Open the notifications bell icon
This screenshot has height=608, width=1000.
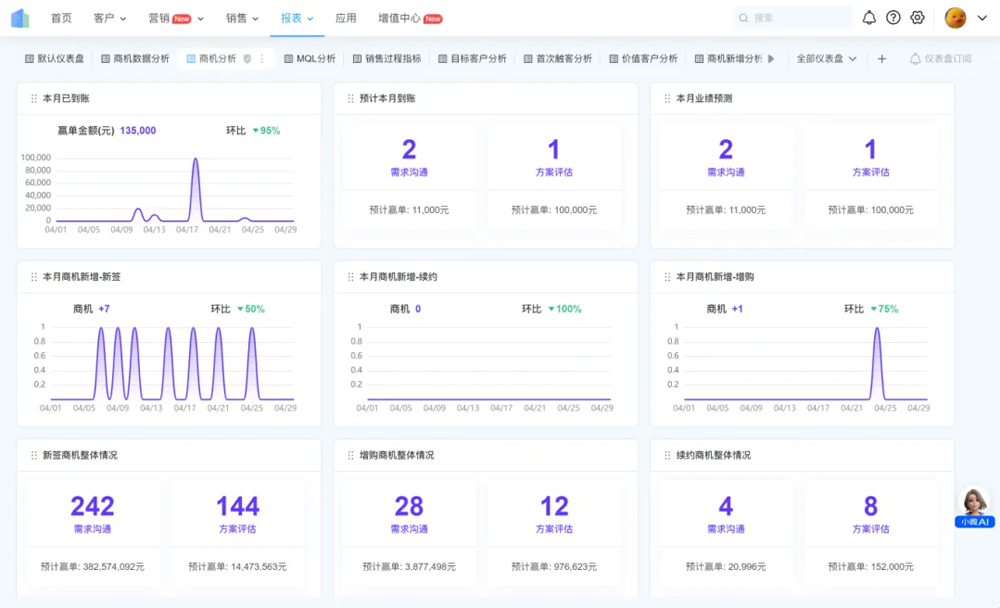(x=869, y=18)
